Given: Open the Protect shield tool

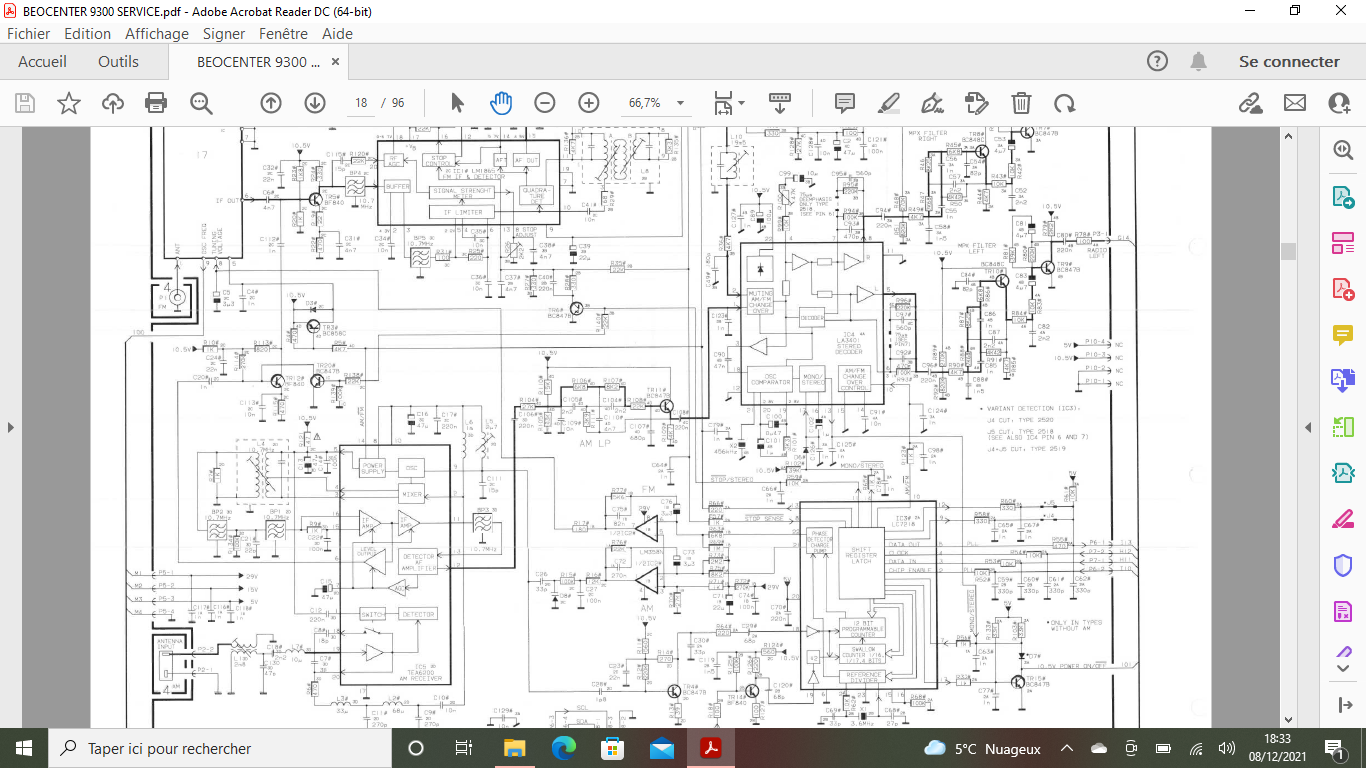Looking at the screenshot, I should [x=1342, y=565].
